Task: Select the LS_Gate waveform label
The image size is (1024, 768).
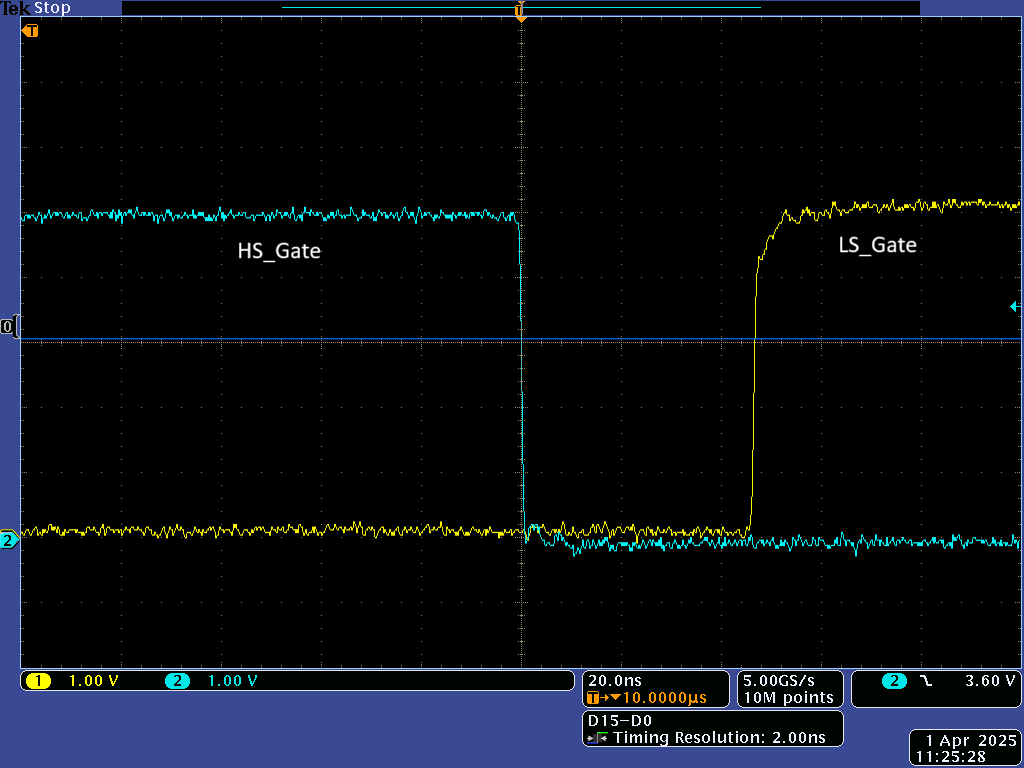Action: coord(878,245)
